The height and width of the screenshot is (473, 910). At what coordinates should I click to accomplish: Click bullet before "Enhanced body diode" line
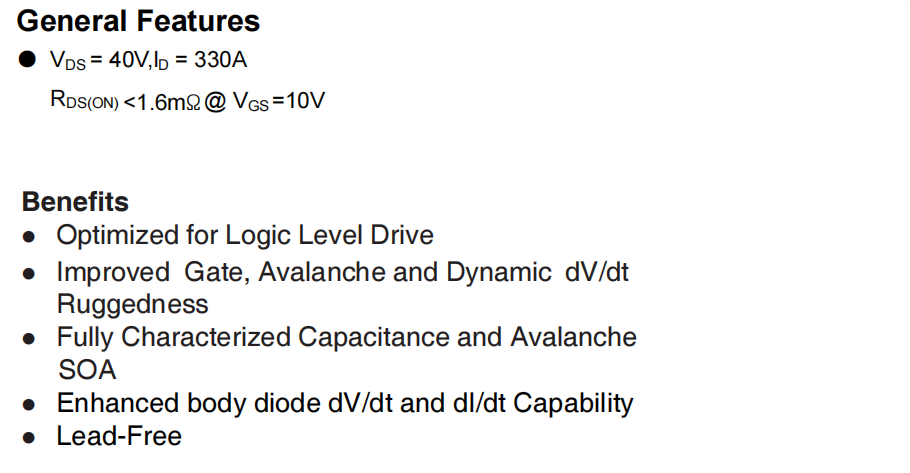(30, 405)
